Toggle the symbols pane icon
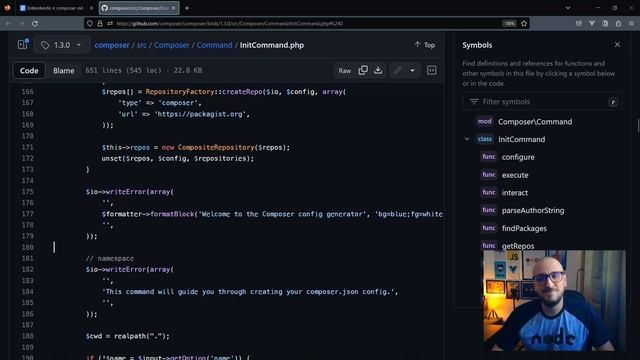This screenshot has height=360, width=640. point(431,70)
